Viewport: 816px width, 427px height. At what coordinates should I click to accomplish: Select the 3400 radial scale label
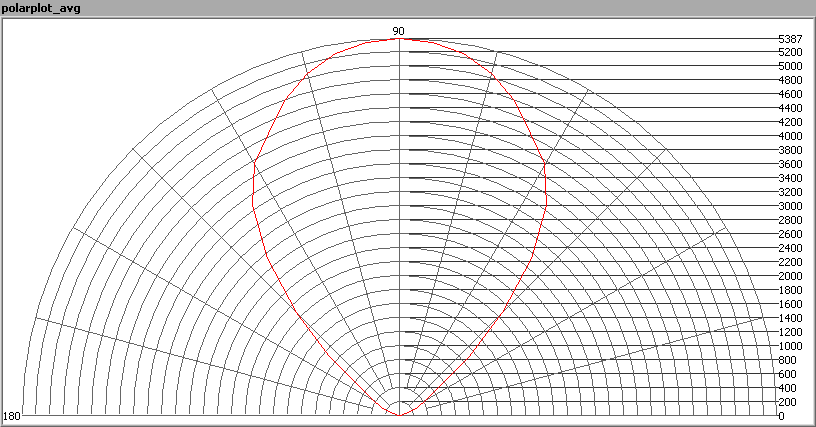pos(789,178)
